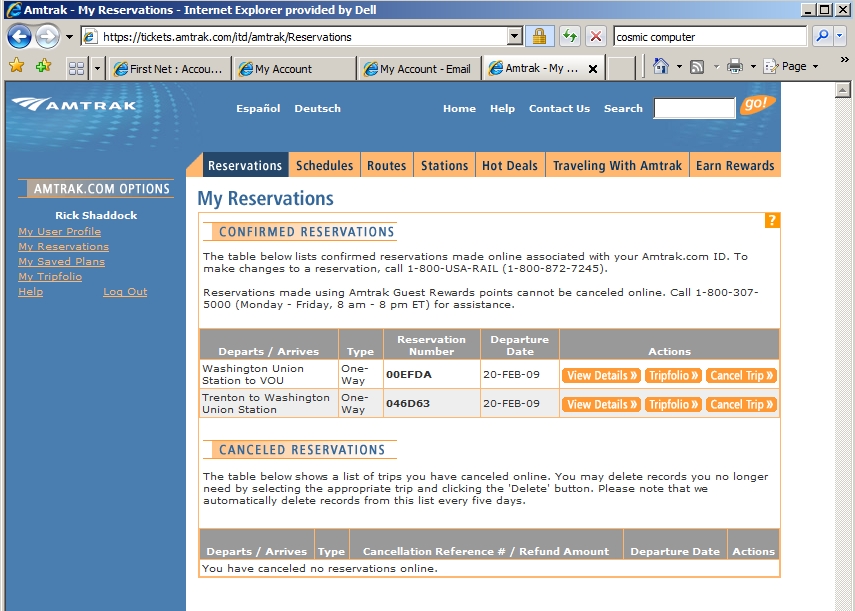This screenshot has height=611, width=855.
Task: Open the Print options dropdown arrow
Action: tap(753, 66)
